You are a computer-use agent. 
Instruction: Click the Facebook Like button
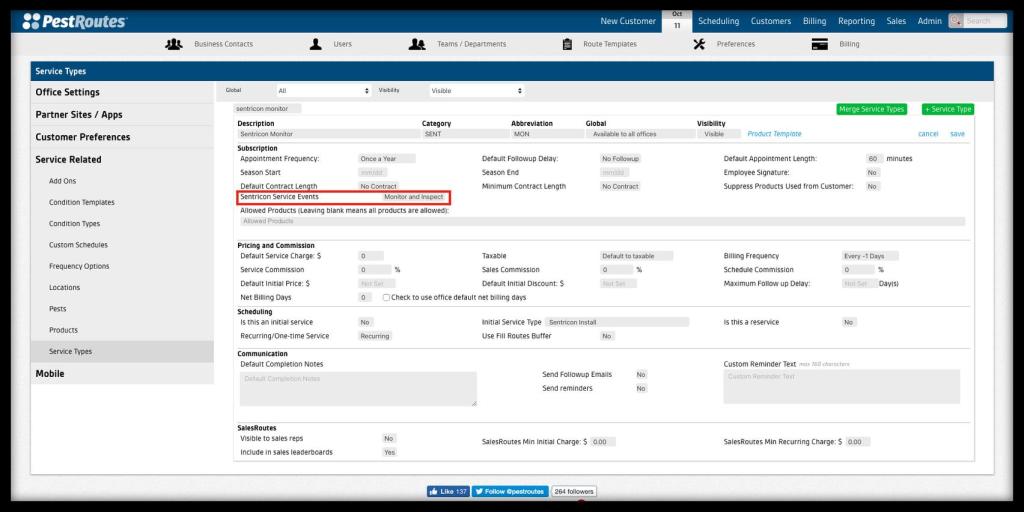(x=448, y=491)
